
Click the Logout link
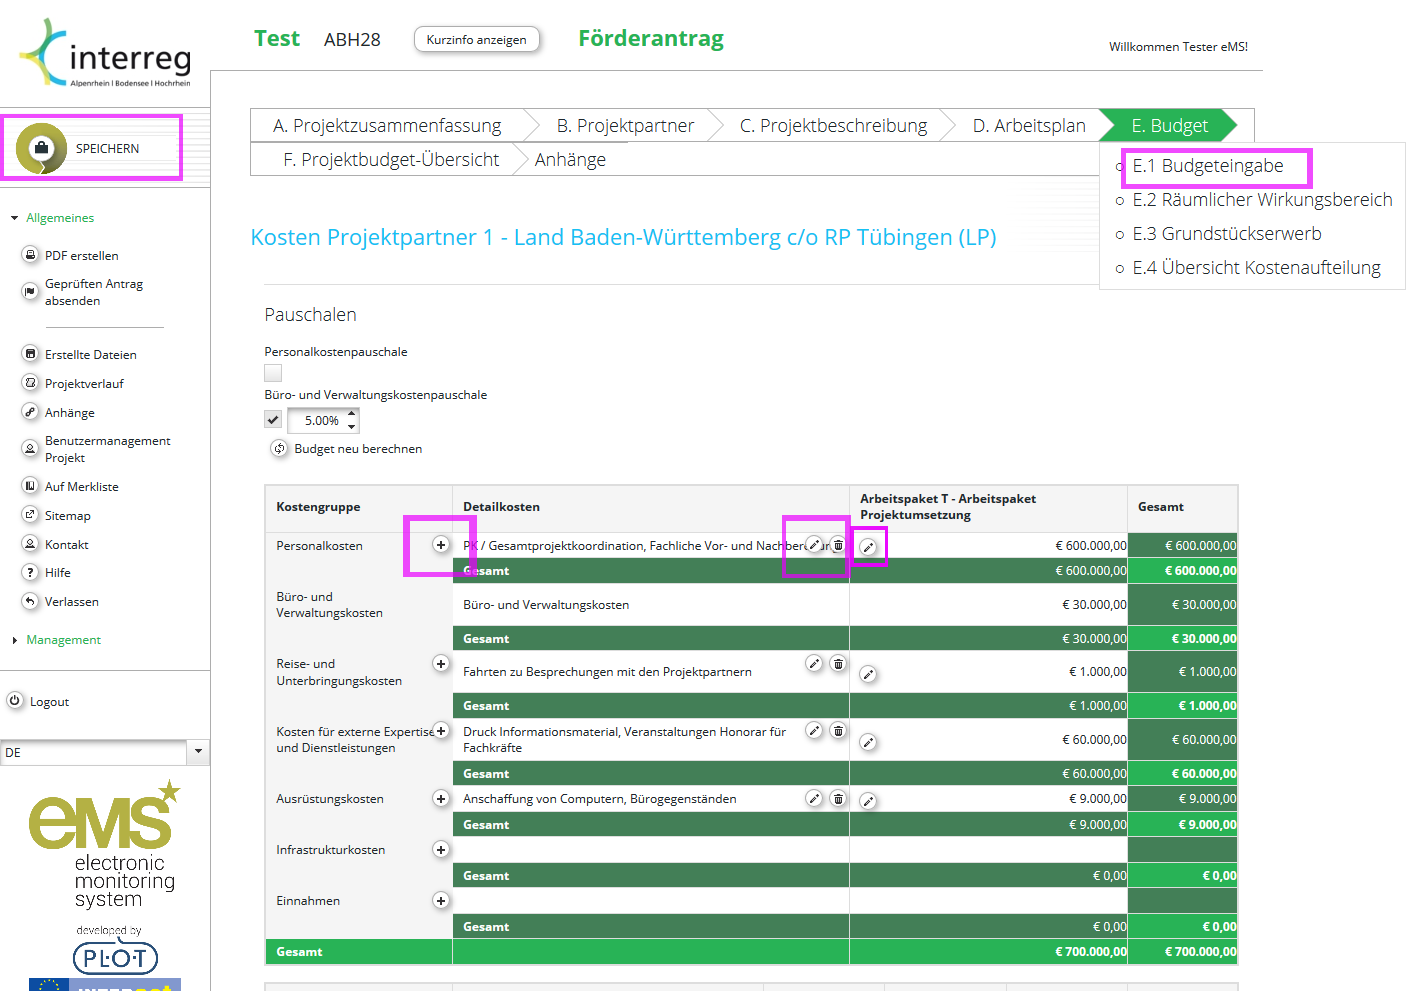tap(49, 702)
